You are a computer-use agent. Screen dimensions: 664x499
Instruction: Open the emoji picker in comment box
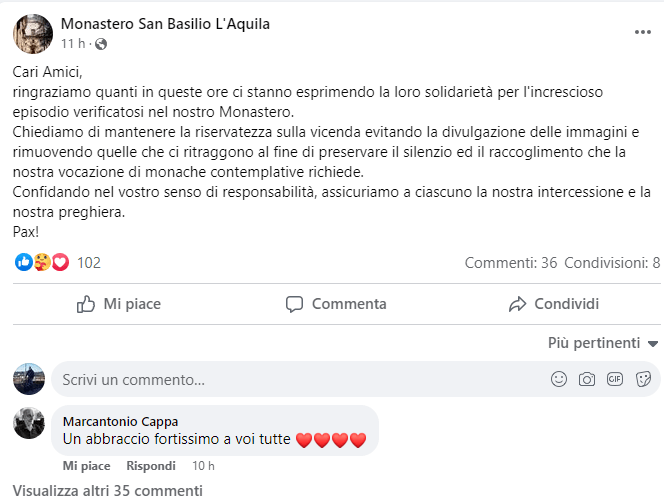[x=559, y=380]
